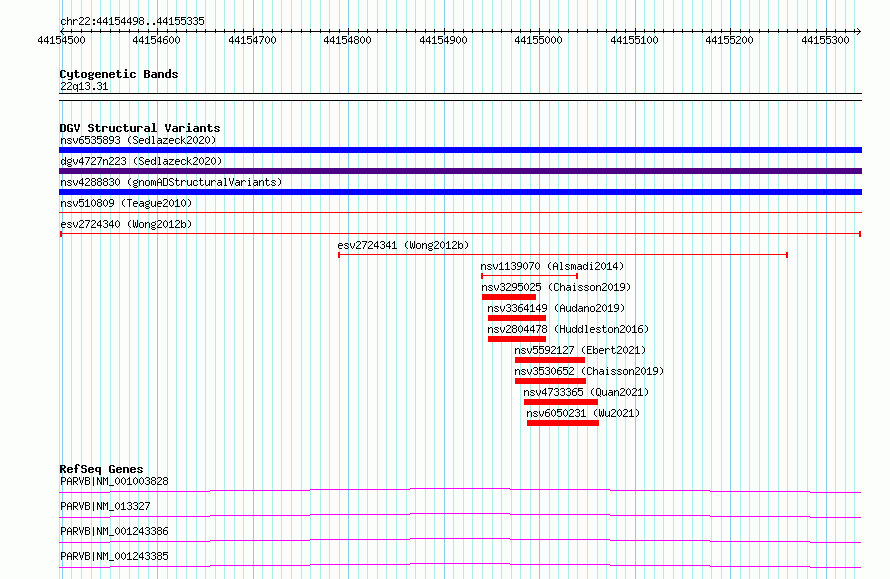This screenshot has width=890, height=579.
Task: Click ruler position 44154900
Action: coord(443,40)
